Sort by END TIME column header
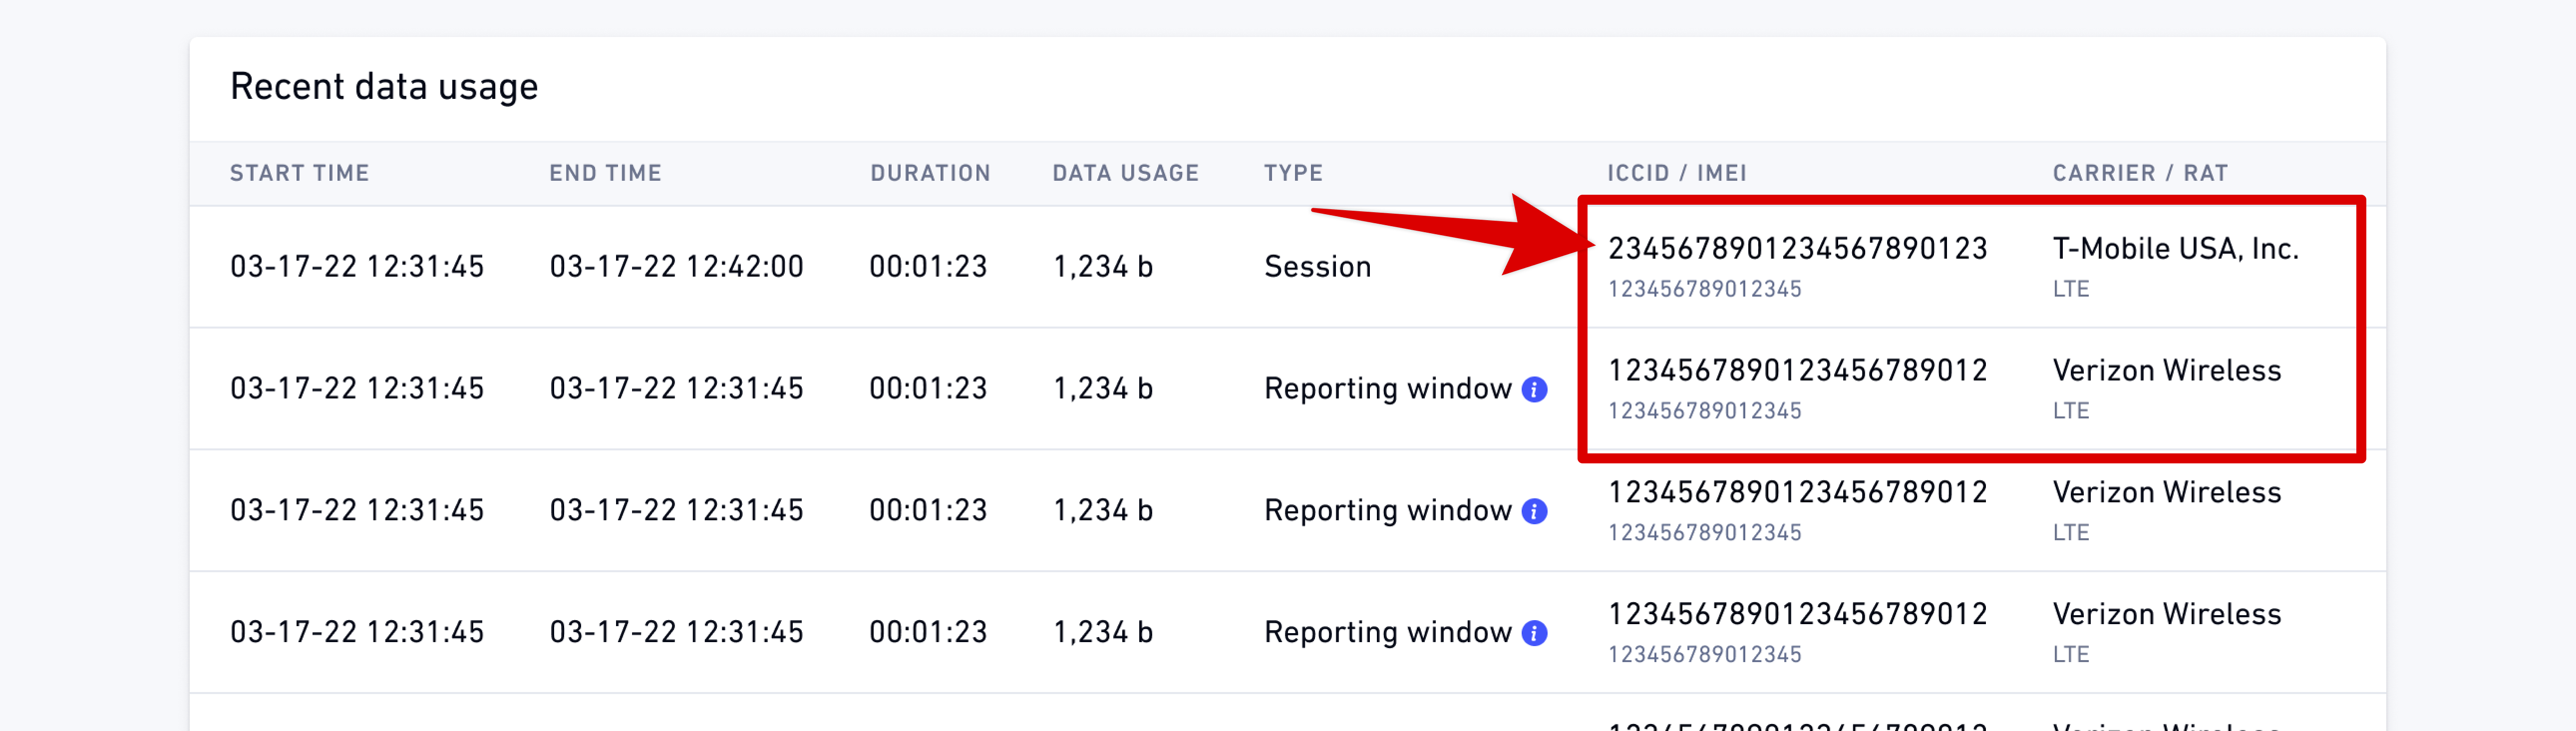Viewport: 2576px width, 731px height. click(x=605, y=173)
